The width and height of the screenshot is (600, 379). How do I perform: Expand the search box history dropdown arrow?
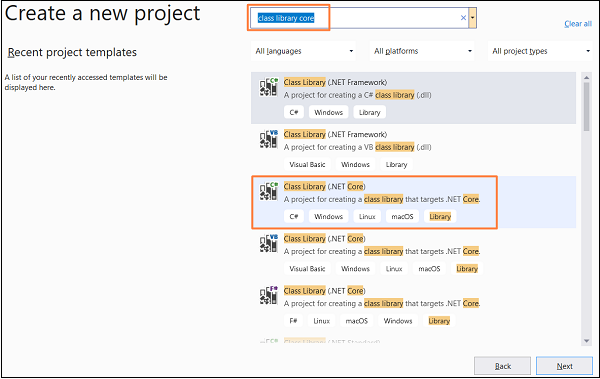473,18
